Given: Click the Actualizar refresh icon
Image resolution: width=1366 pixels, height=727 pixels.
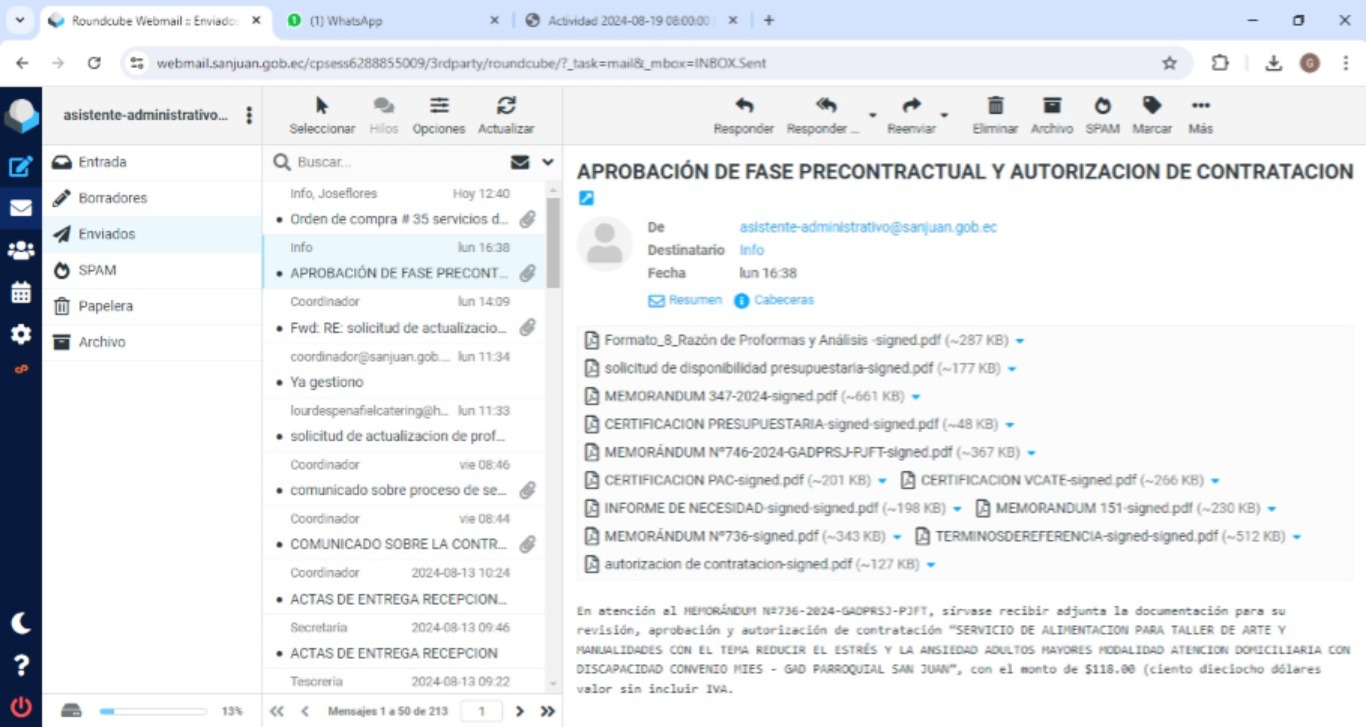Looking at the screenshot, I should 506,106.
